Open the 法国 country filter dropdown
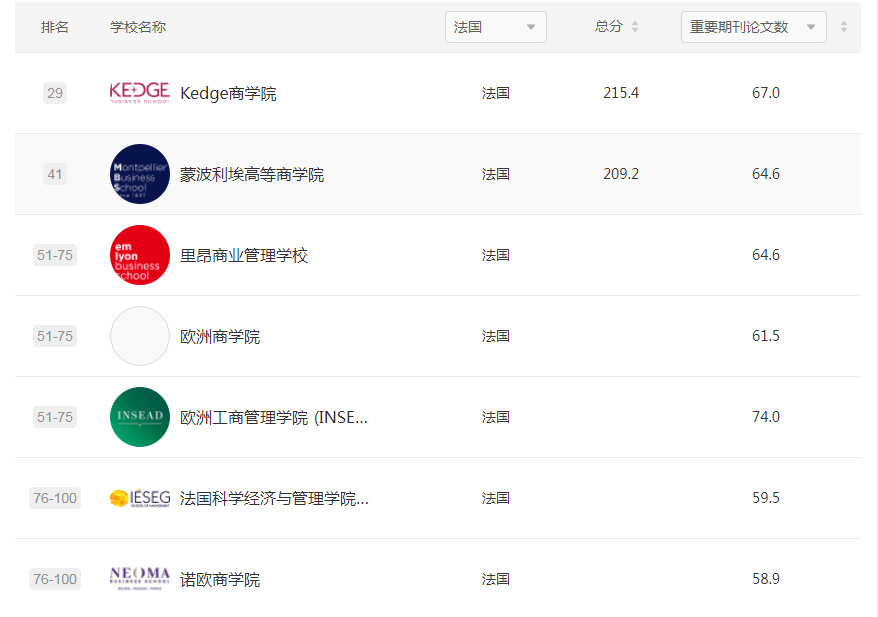Viewport: 878px width, 617px height. point(496,27)
